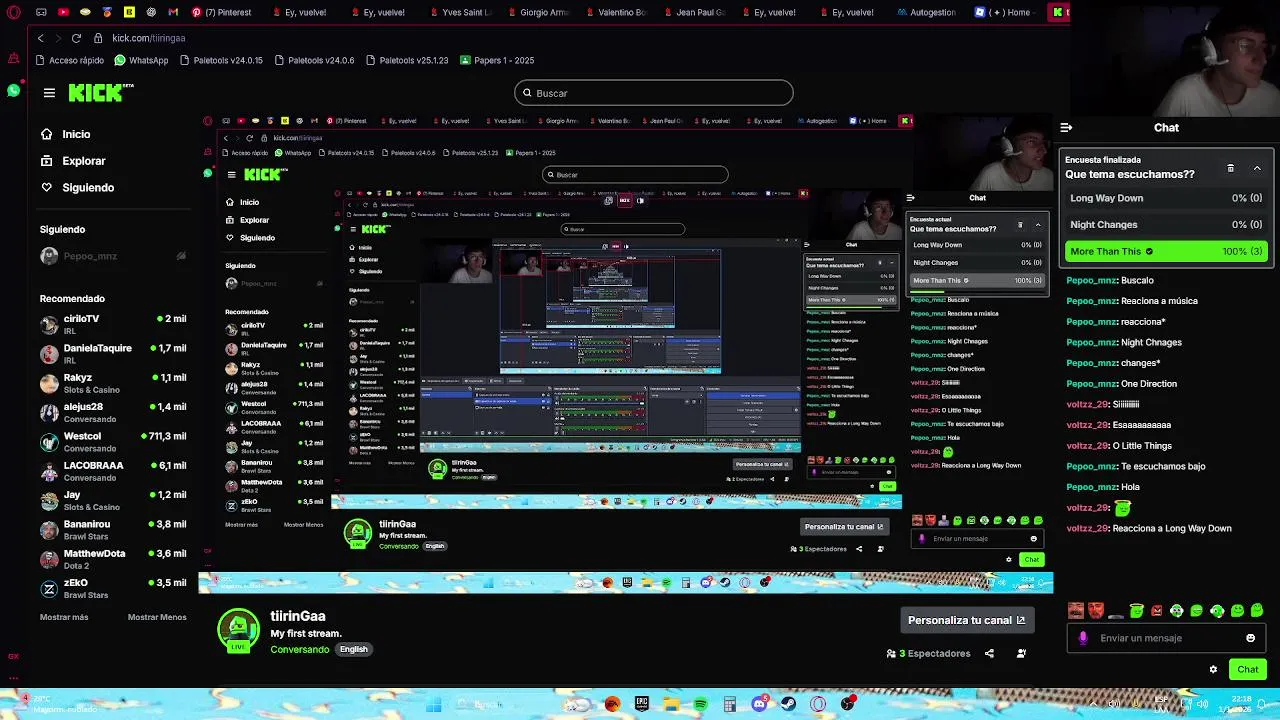1280x720 pixels.
Task: Click 3 Espectadores viewer count
Action: (x=928, y=653)
